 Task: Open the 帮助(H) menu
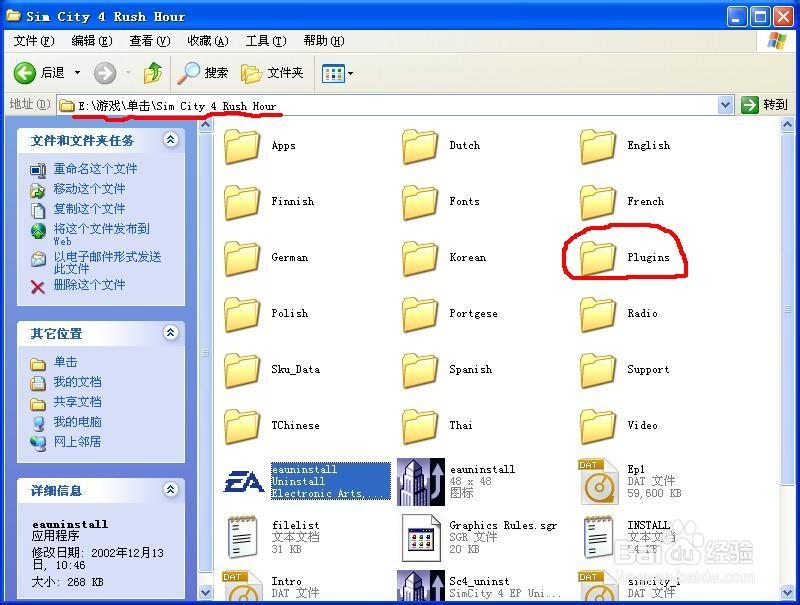pos(324,41)
